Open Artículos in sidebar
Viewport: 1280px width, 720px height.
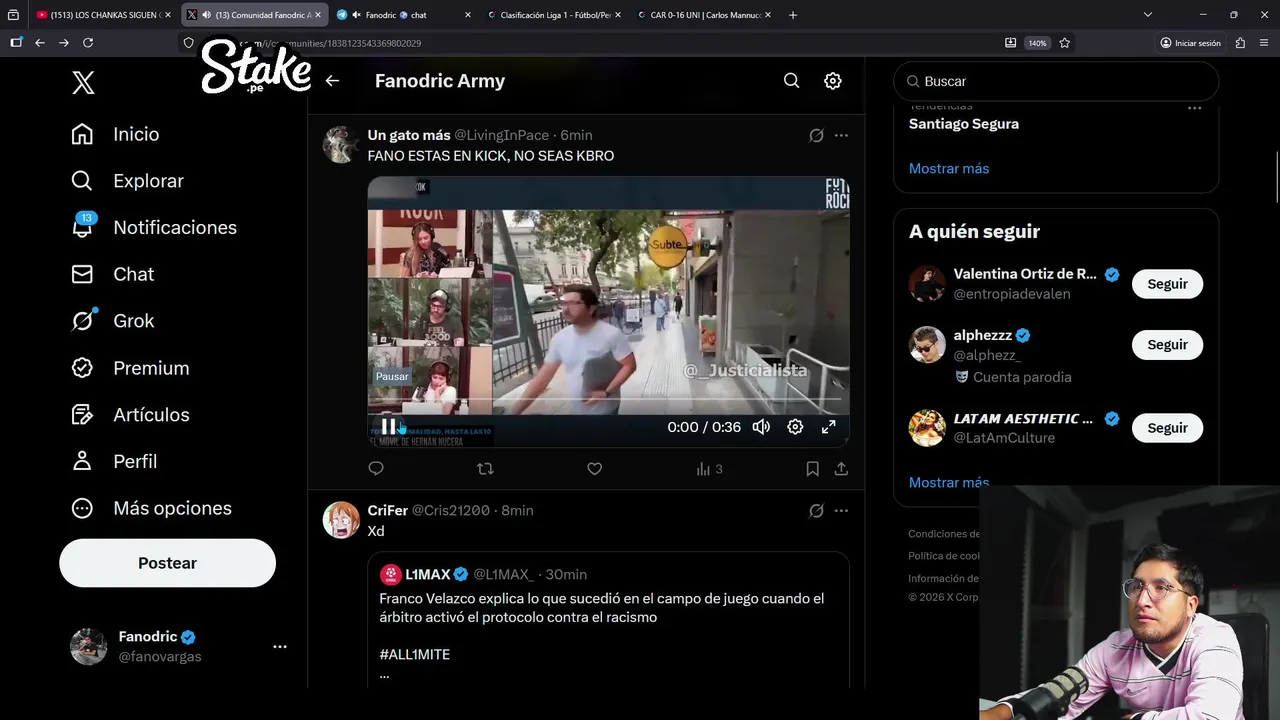pyautogui.click(x=130, y=414)
